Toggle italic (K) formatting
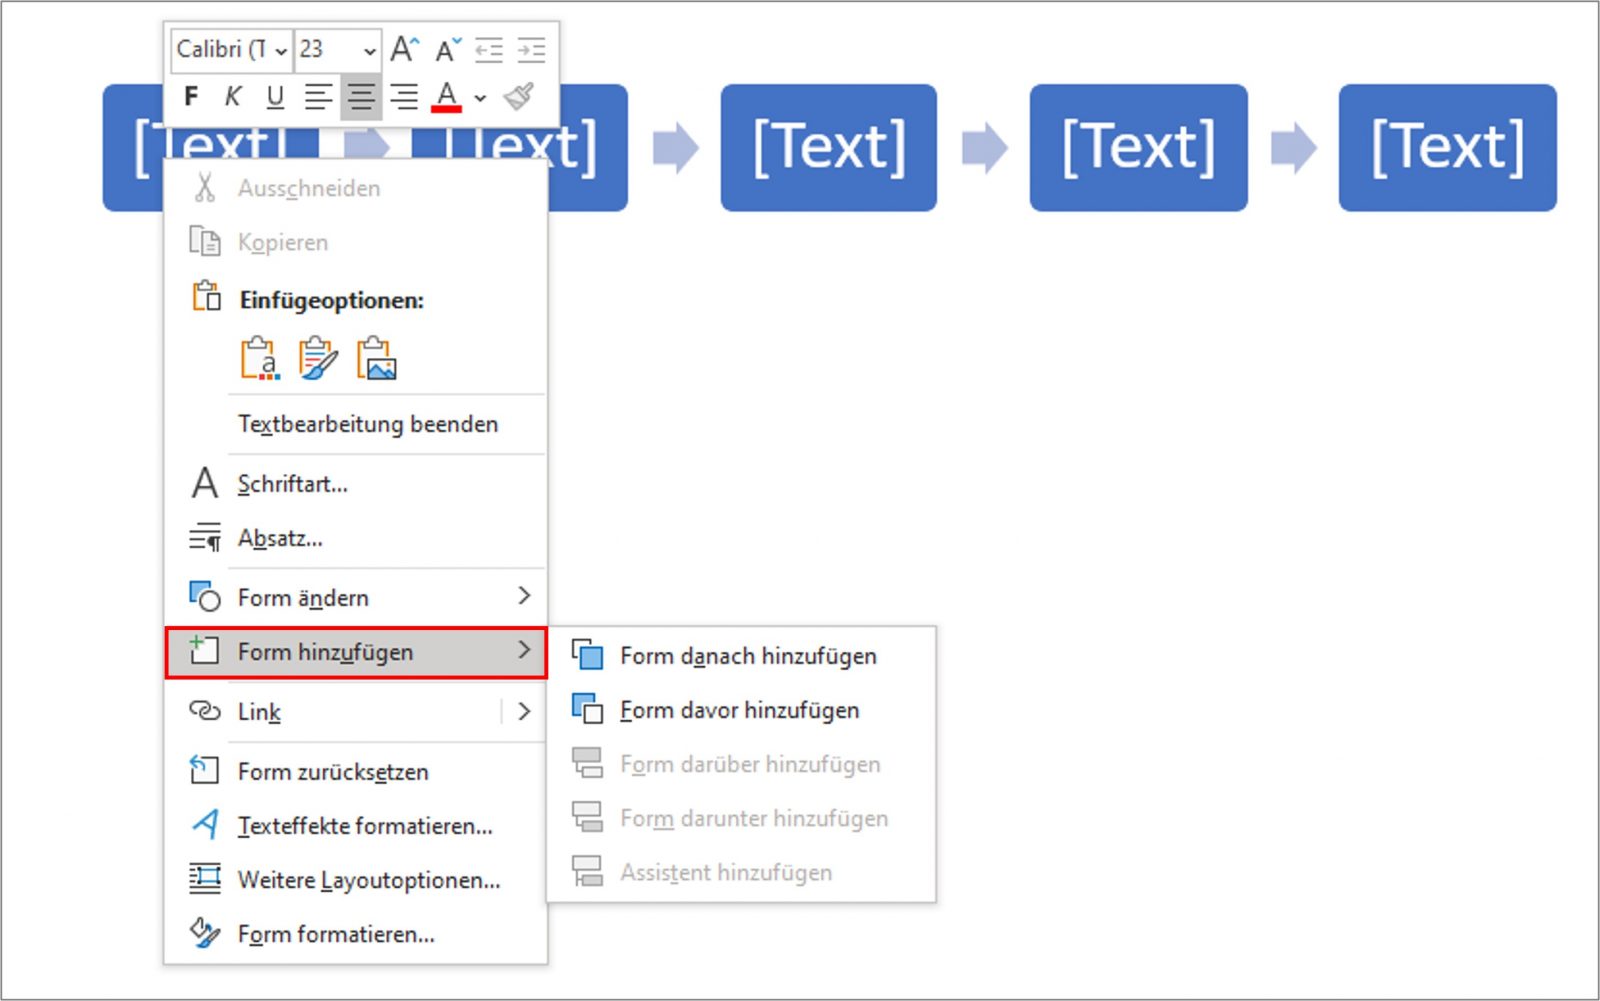The width and height of the screenshot is (1600, 1001). pyautogui.click(x=232, y=97)
